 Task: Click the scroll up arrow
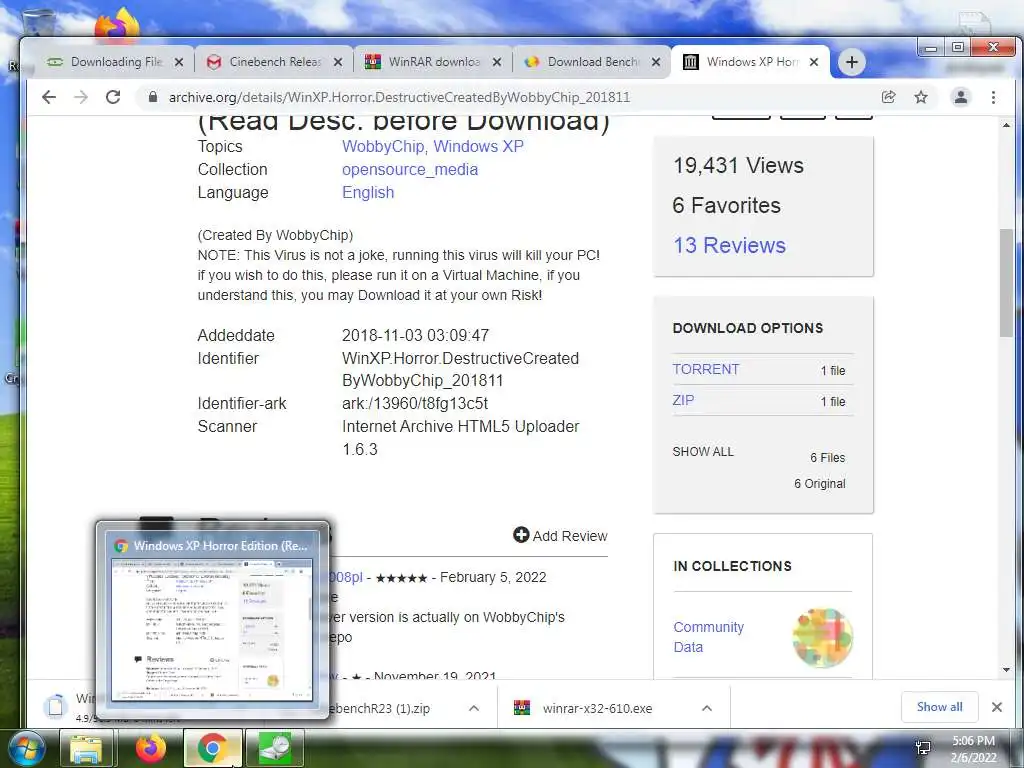1006,125
